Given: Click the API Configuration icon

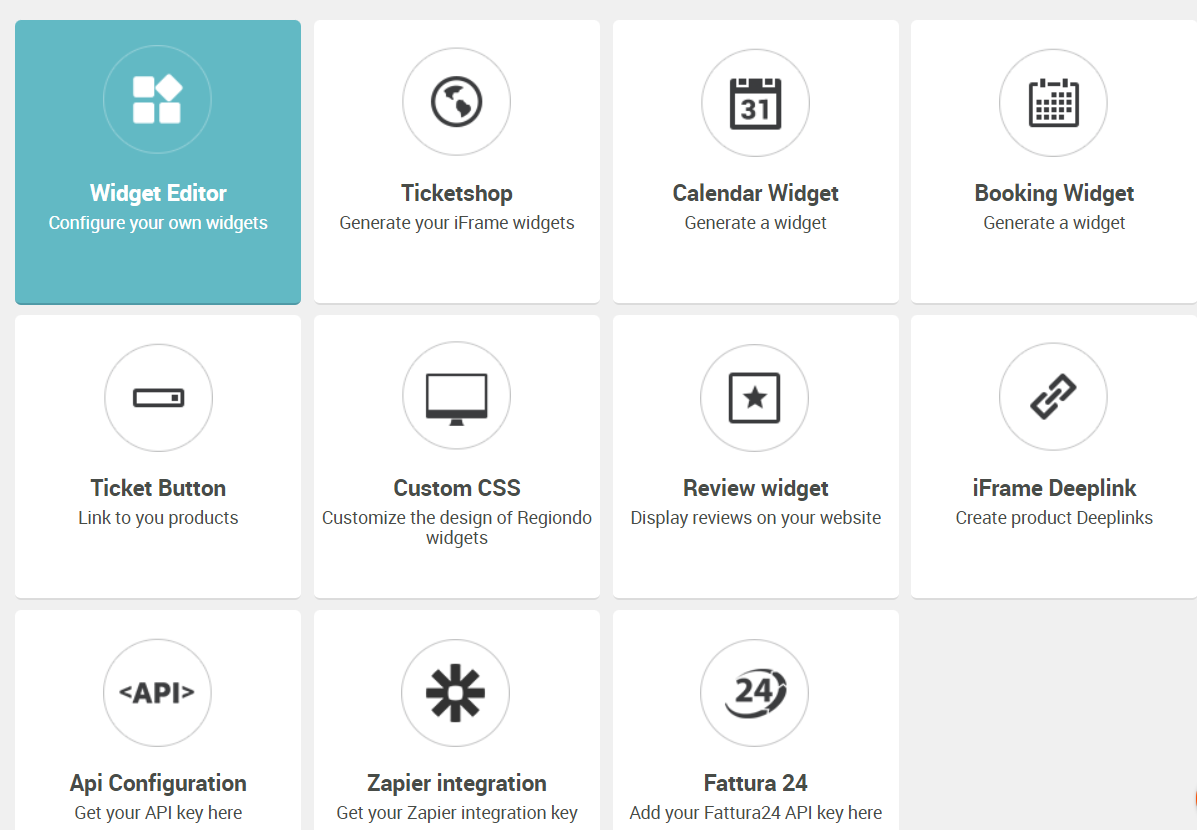Looking at the screenshot, I should pos(157,693).
